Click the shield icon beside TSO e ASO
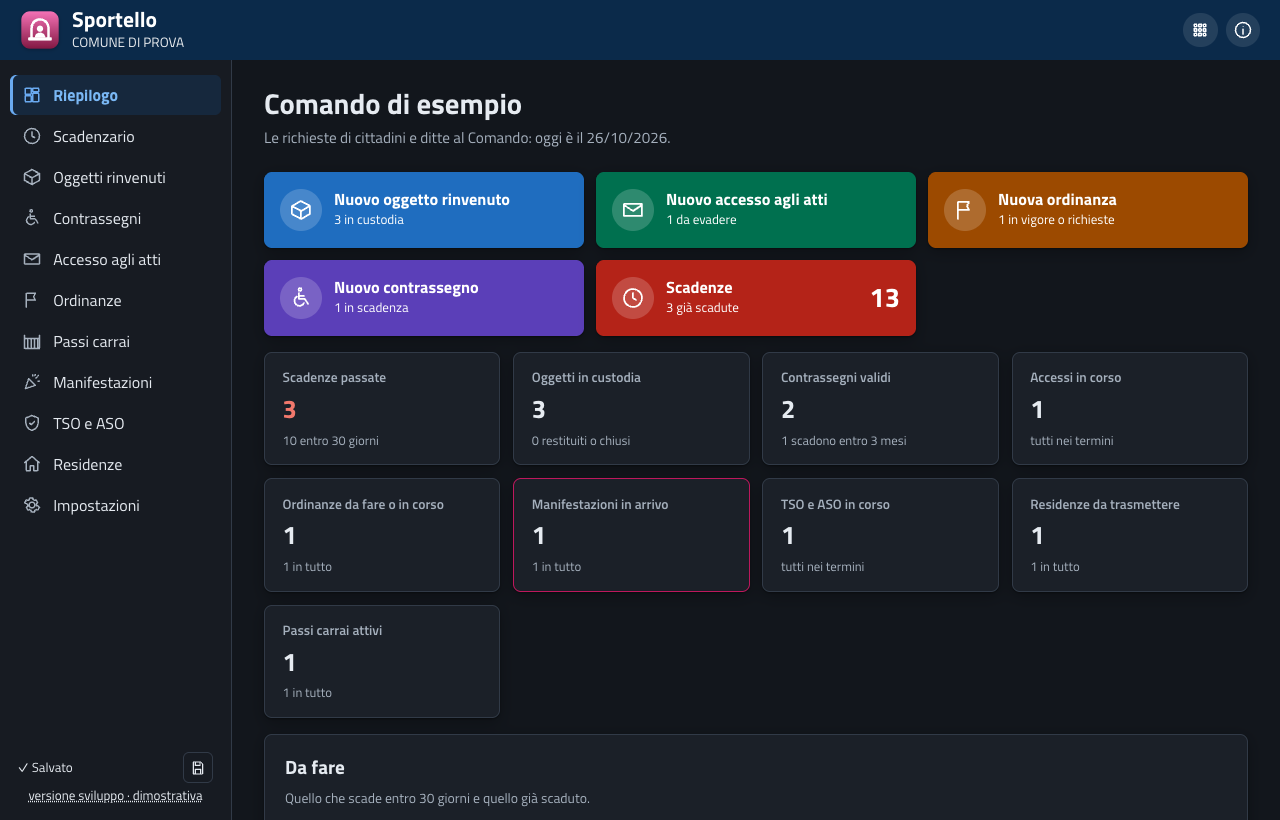The width and height of the screenshot is (1280, 820). (x=32, y=423)
